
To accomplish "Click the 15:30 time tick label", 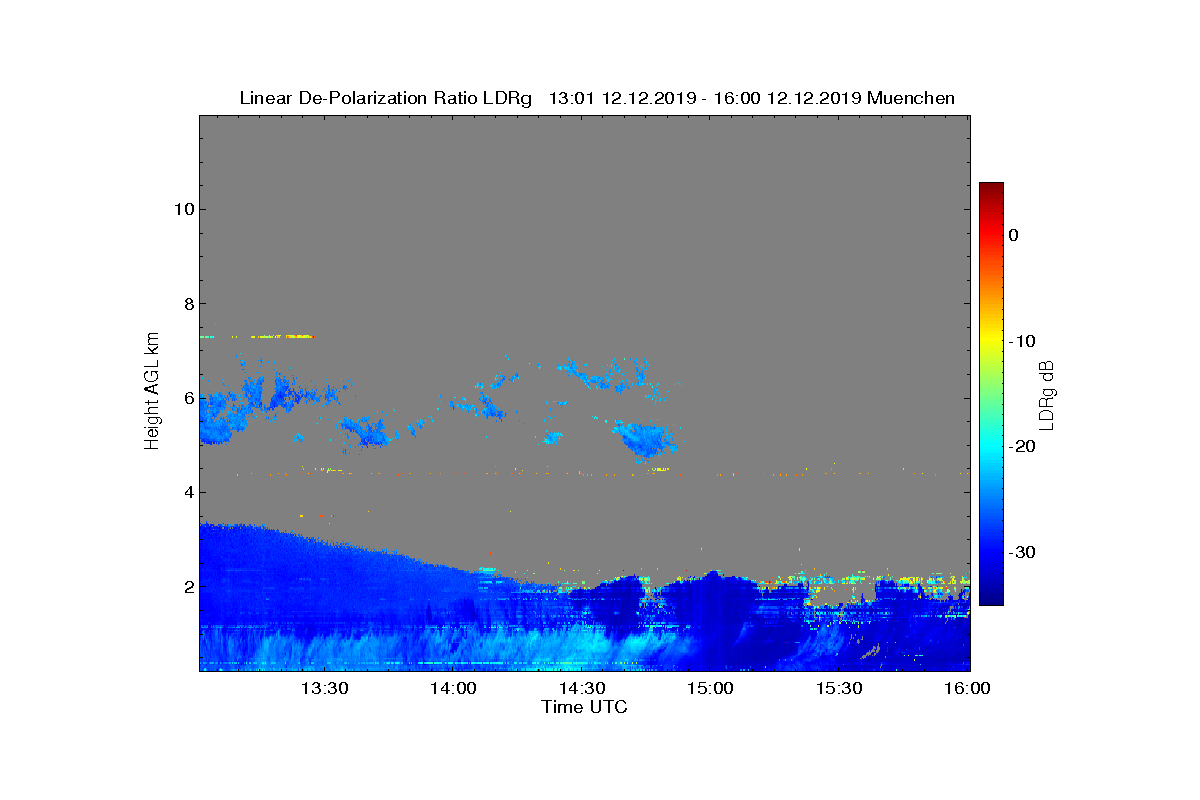I will [840, 688].
